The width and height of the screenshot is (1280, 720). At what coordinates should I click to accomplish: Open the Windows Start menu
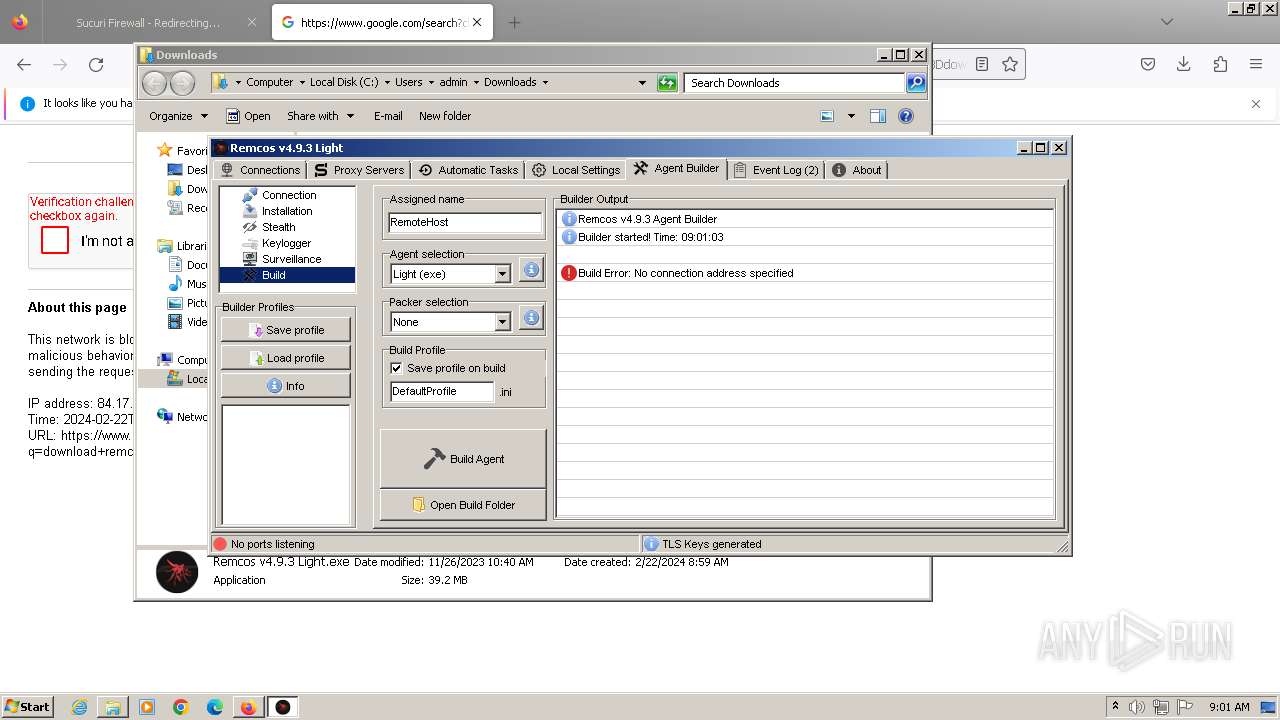27,706
